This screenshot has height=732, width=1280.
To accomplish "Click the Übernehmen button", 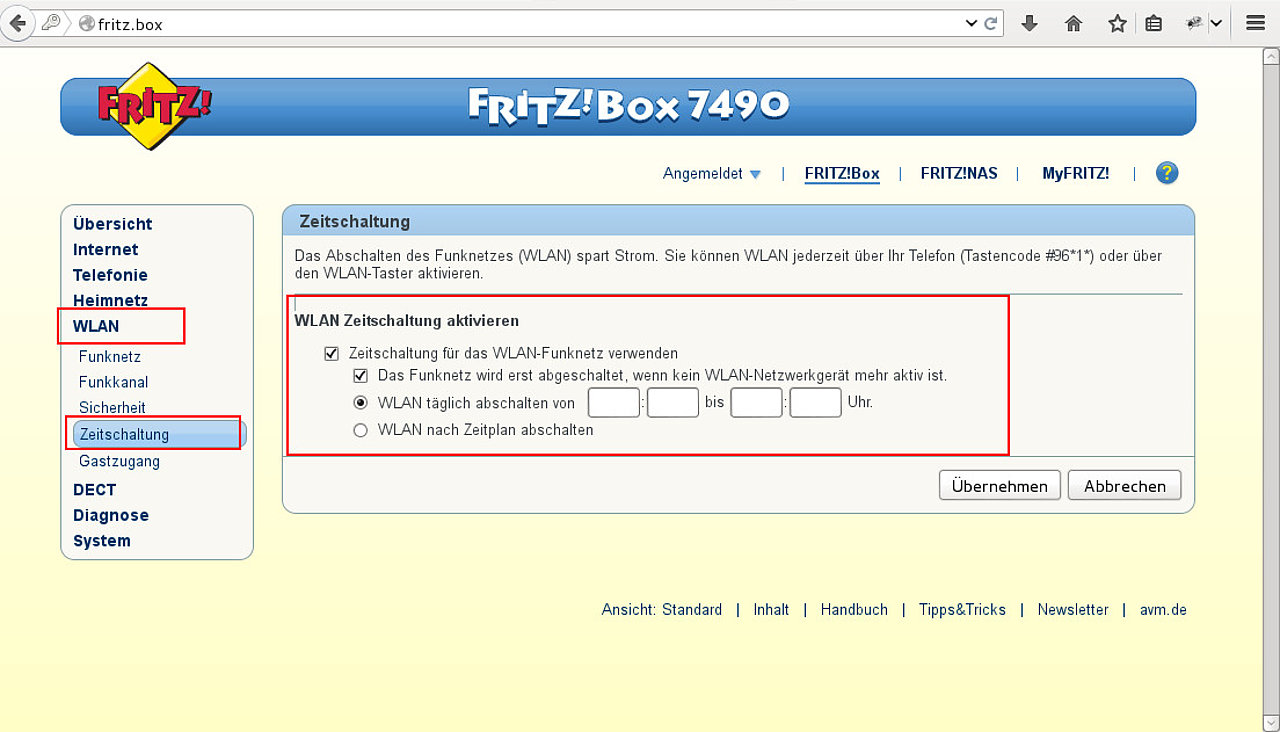I will pyautogui.click(x=1000, y=486).
